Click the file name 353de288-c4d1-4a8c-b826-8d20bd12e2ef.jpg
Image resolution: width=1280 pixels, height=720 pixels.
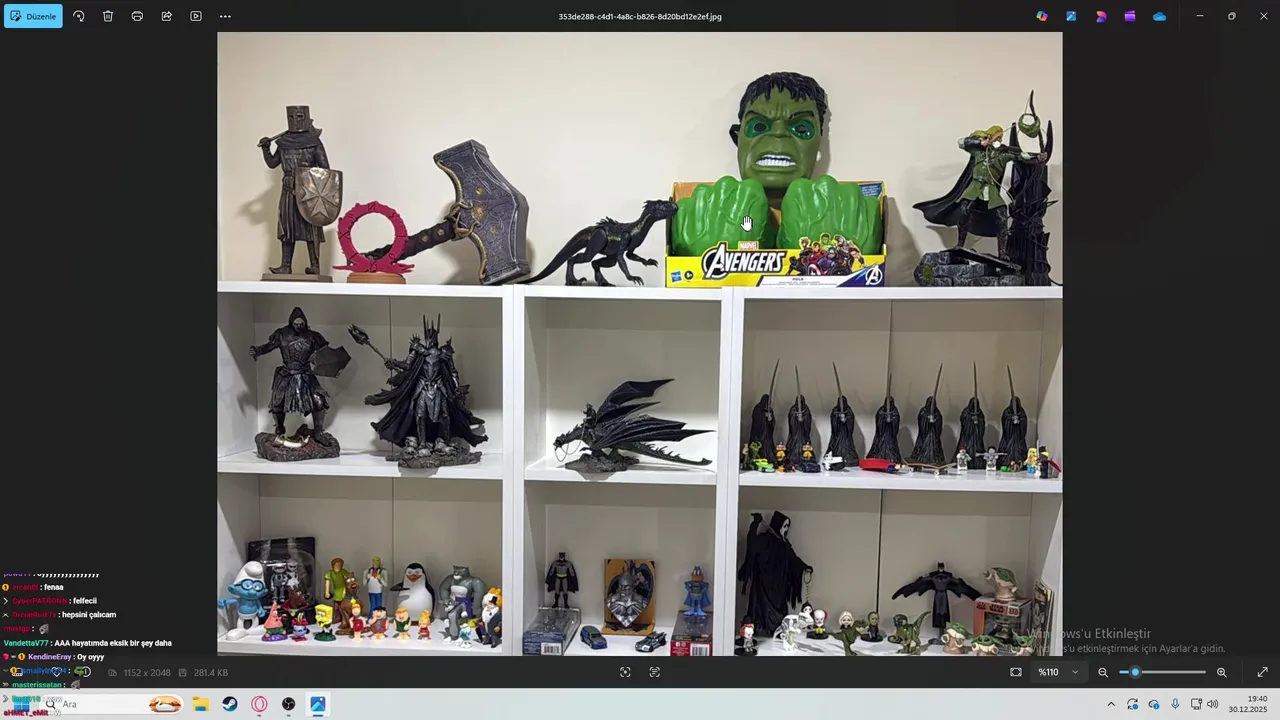[x=640, y=16]
